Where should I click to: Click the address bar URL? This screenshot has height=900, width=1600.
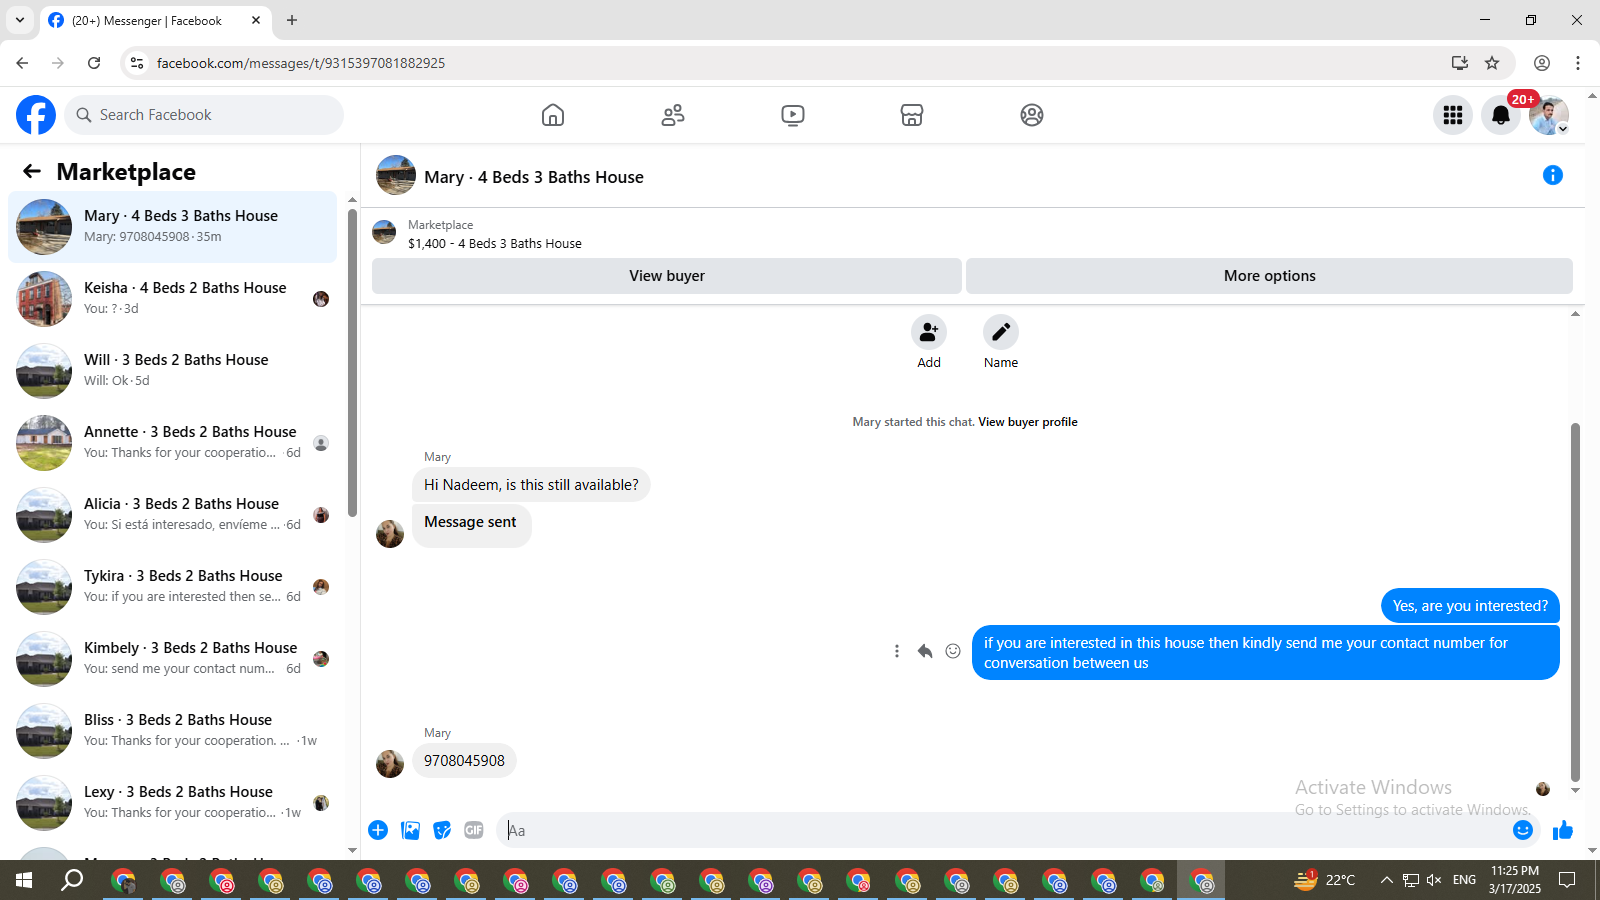(x=301, y=63)
